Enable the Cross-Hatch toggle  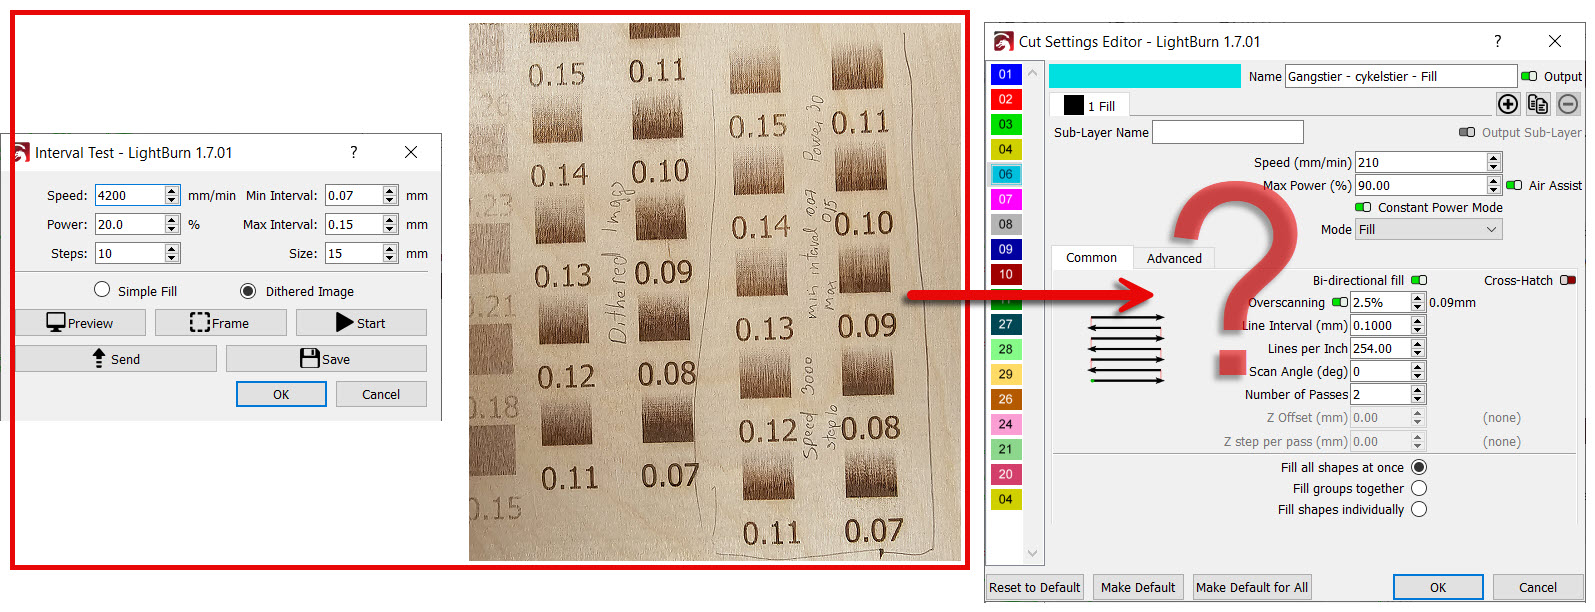tap(1567, 280)
